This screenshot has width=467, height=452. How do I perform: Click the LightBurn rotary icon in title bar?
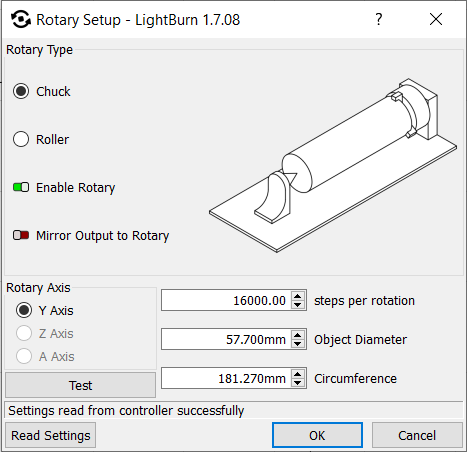(x=21, y=19)
